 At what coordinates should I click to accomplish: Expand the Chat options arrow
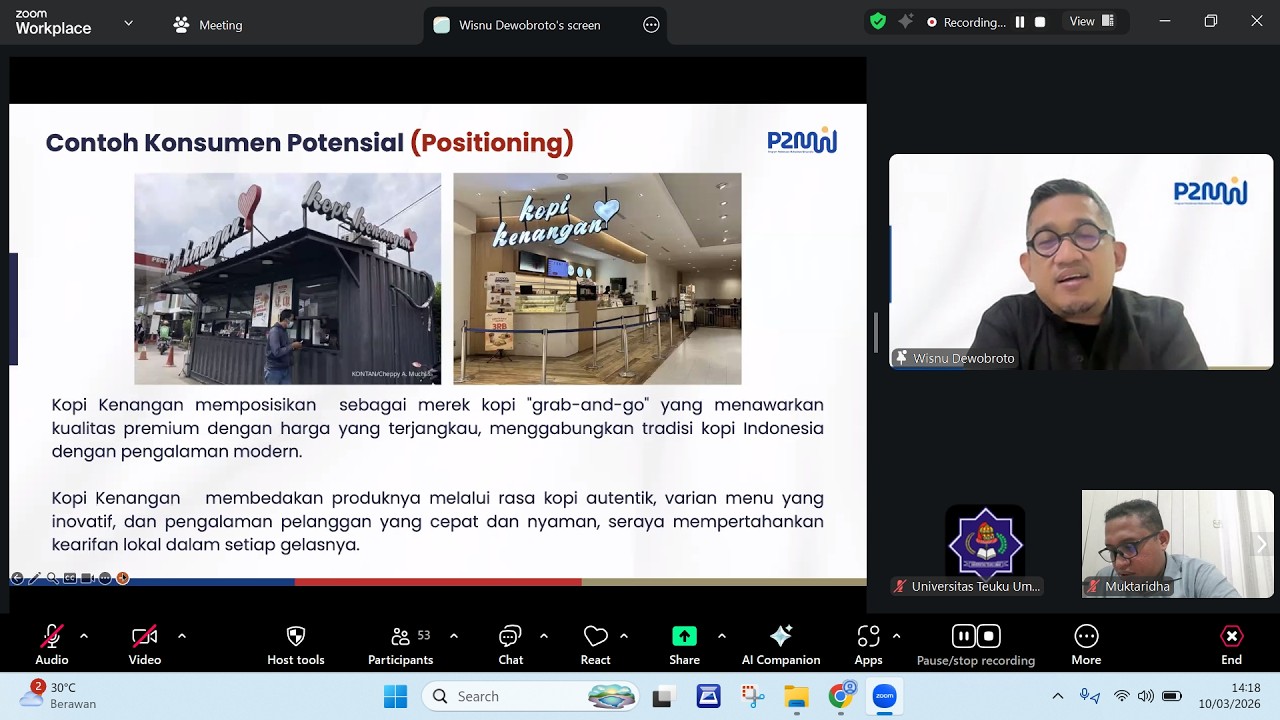click(x=544, y=636)
